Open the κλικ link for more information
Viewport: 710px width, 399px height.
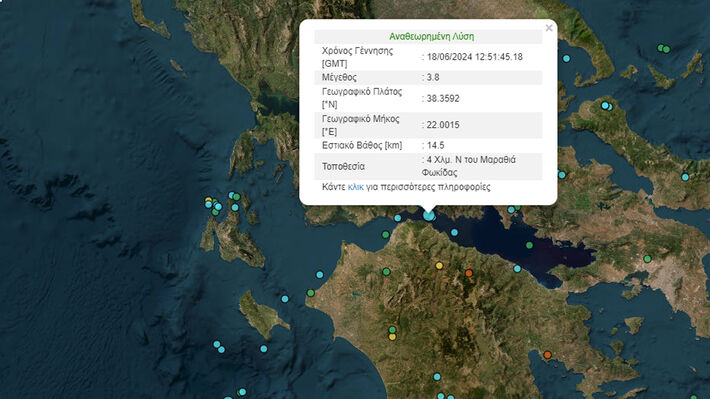tap(355, 187)
